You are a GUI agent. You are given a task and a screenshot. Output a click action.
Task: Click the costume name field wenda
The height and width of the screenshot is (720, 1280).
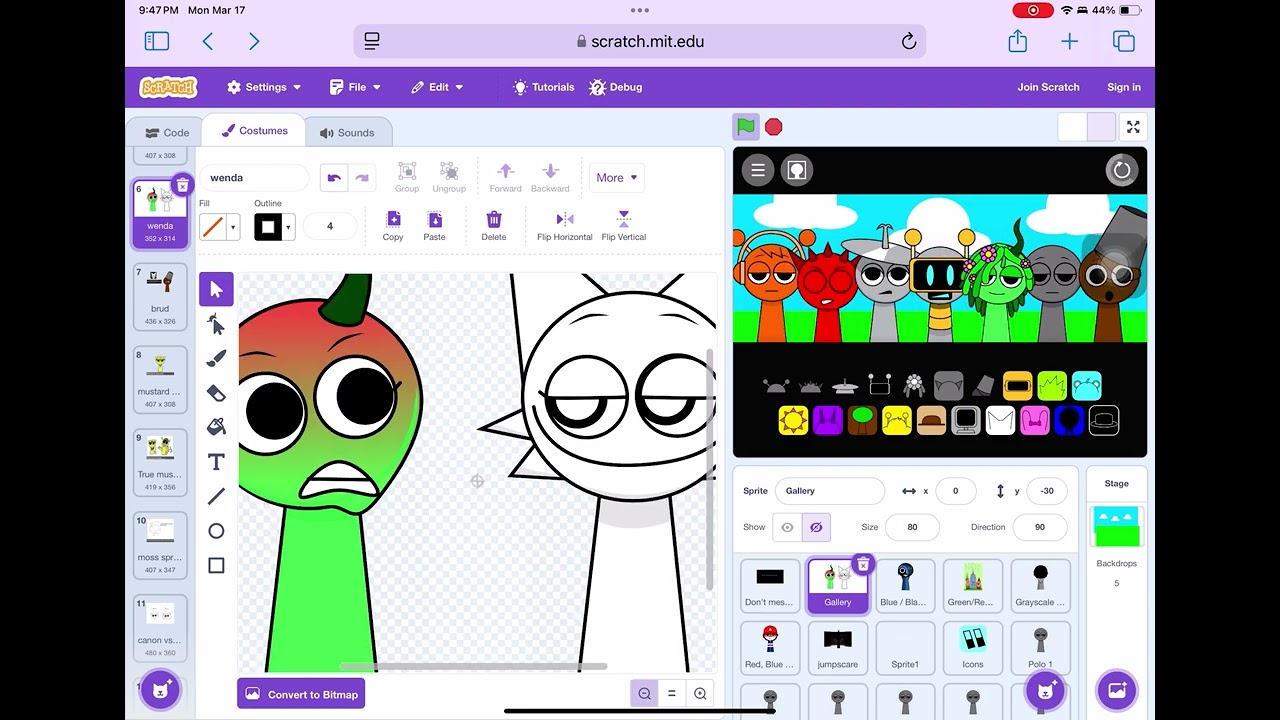pos(254,178)
